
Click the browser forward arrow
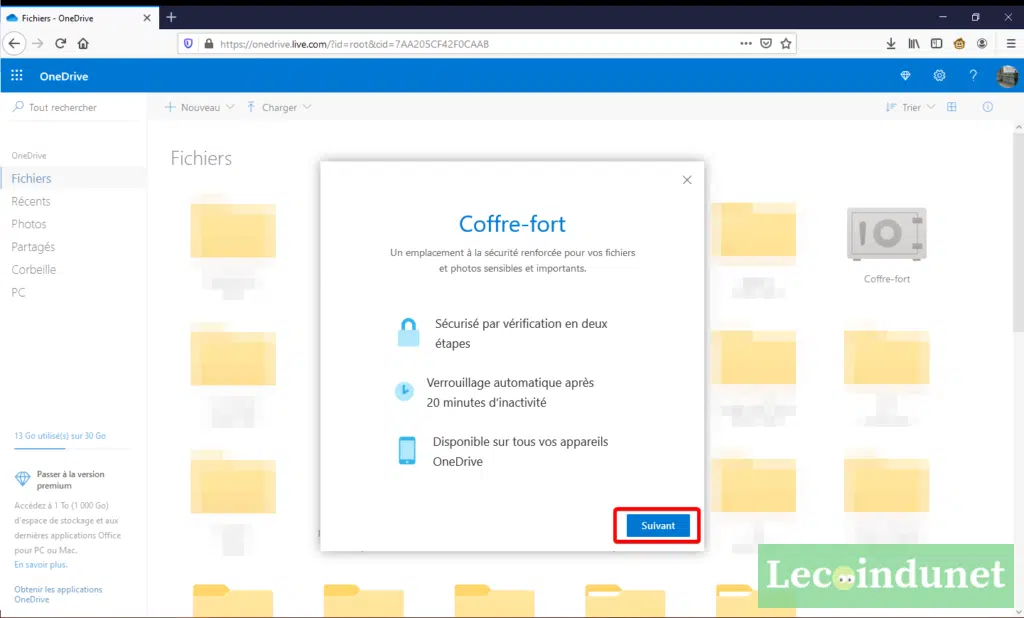[x=38, y=44]
